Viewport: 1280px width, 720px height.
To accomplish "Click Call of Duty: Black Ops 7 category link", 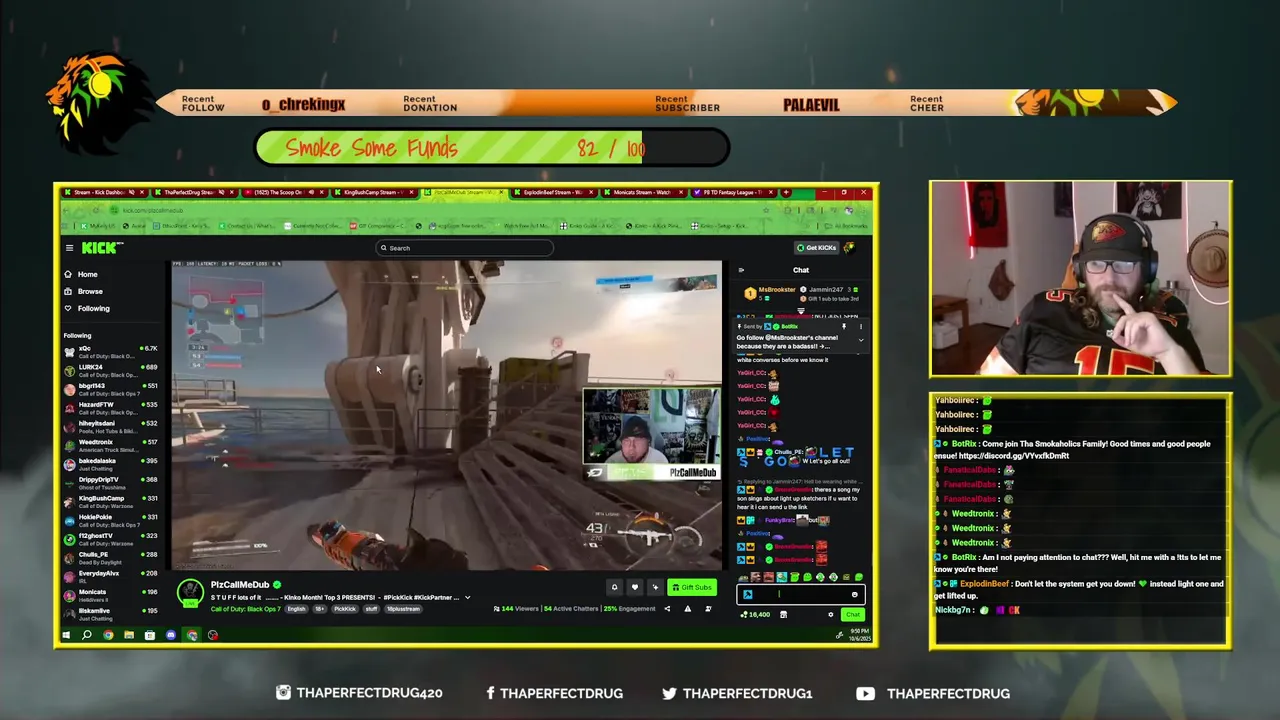I will point(247,609).
